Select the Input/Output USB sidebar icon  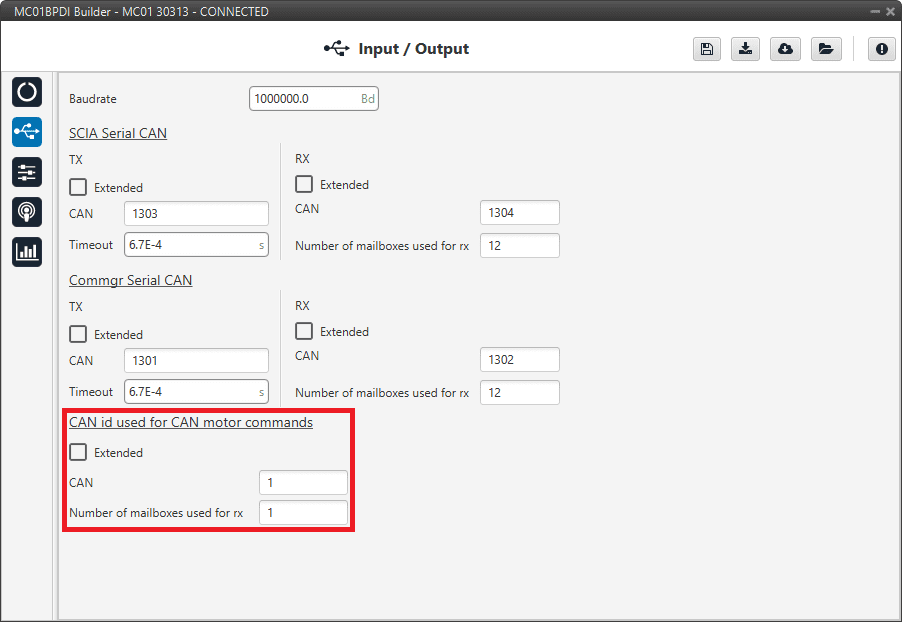(x=26, y=132)
